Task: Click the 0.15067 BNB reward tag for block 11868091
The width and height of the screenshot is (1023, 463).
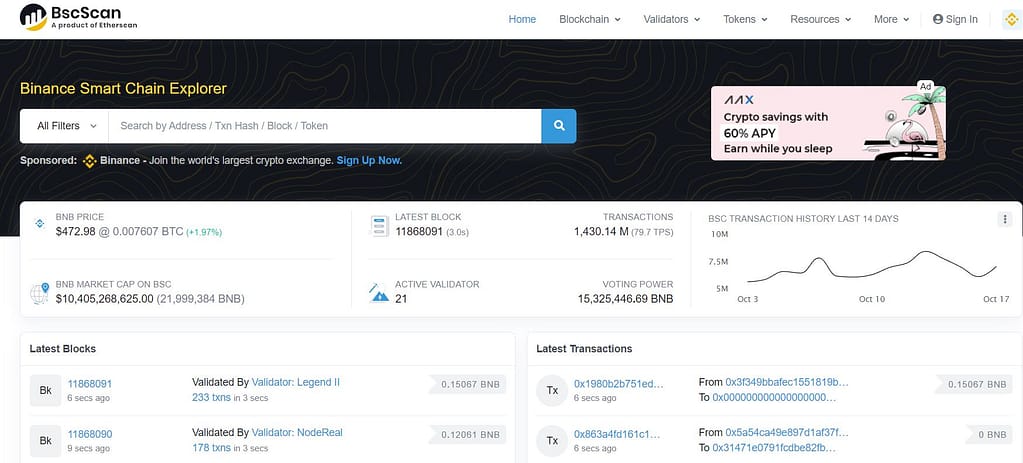Action: (x=467, y=385)
